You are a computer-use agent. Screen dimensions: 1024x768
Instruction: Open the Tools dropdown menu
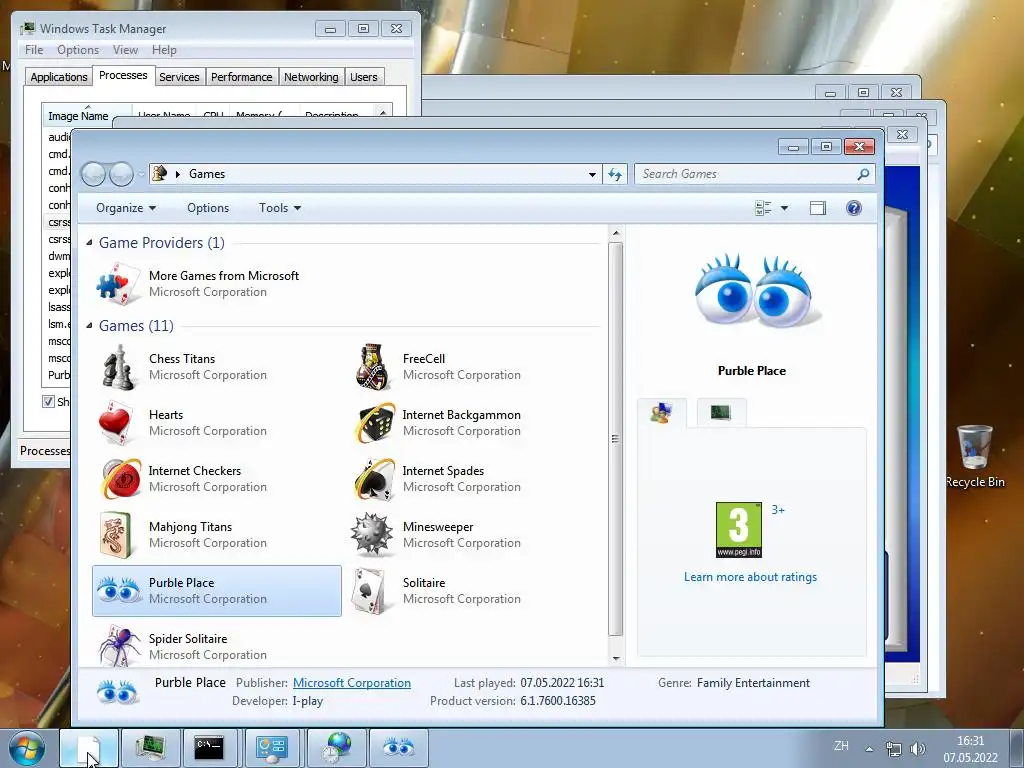click(x=280, y=208)
